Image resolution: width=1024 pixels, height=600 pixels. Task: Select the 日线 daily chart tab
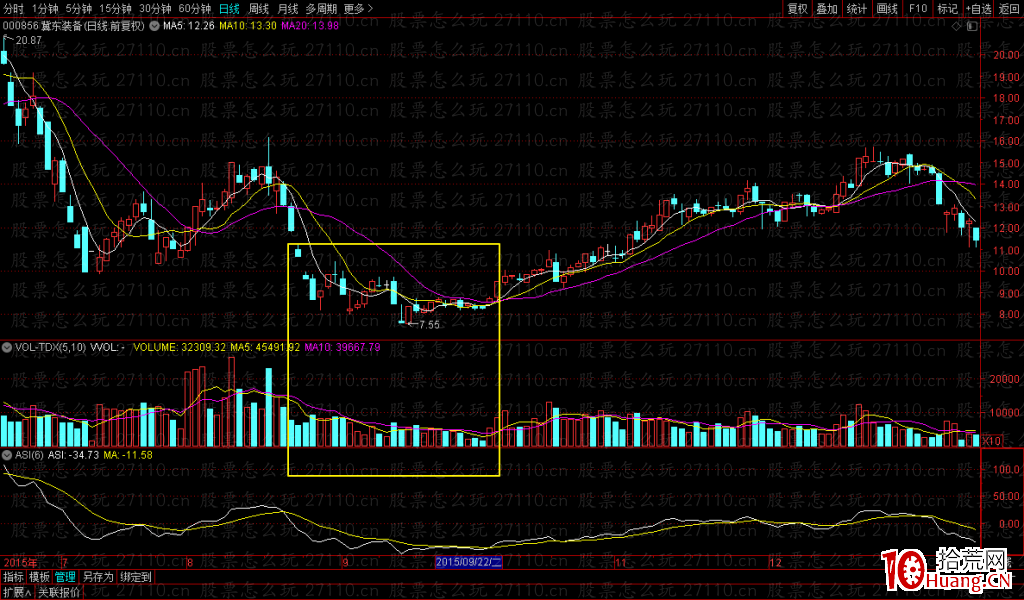(229, 9)
